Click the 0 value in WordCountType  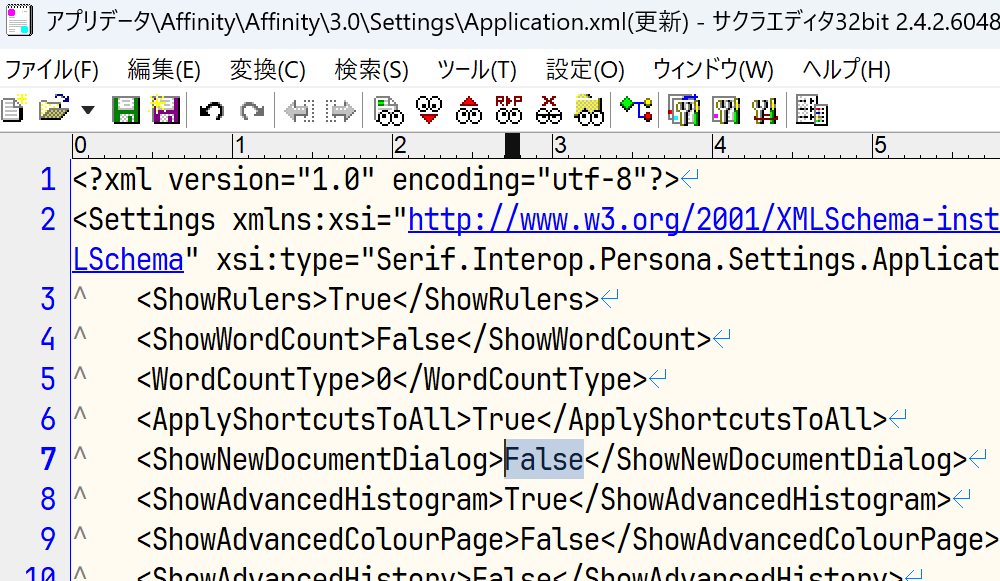pos(385,380)
